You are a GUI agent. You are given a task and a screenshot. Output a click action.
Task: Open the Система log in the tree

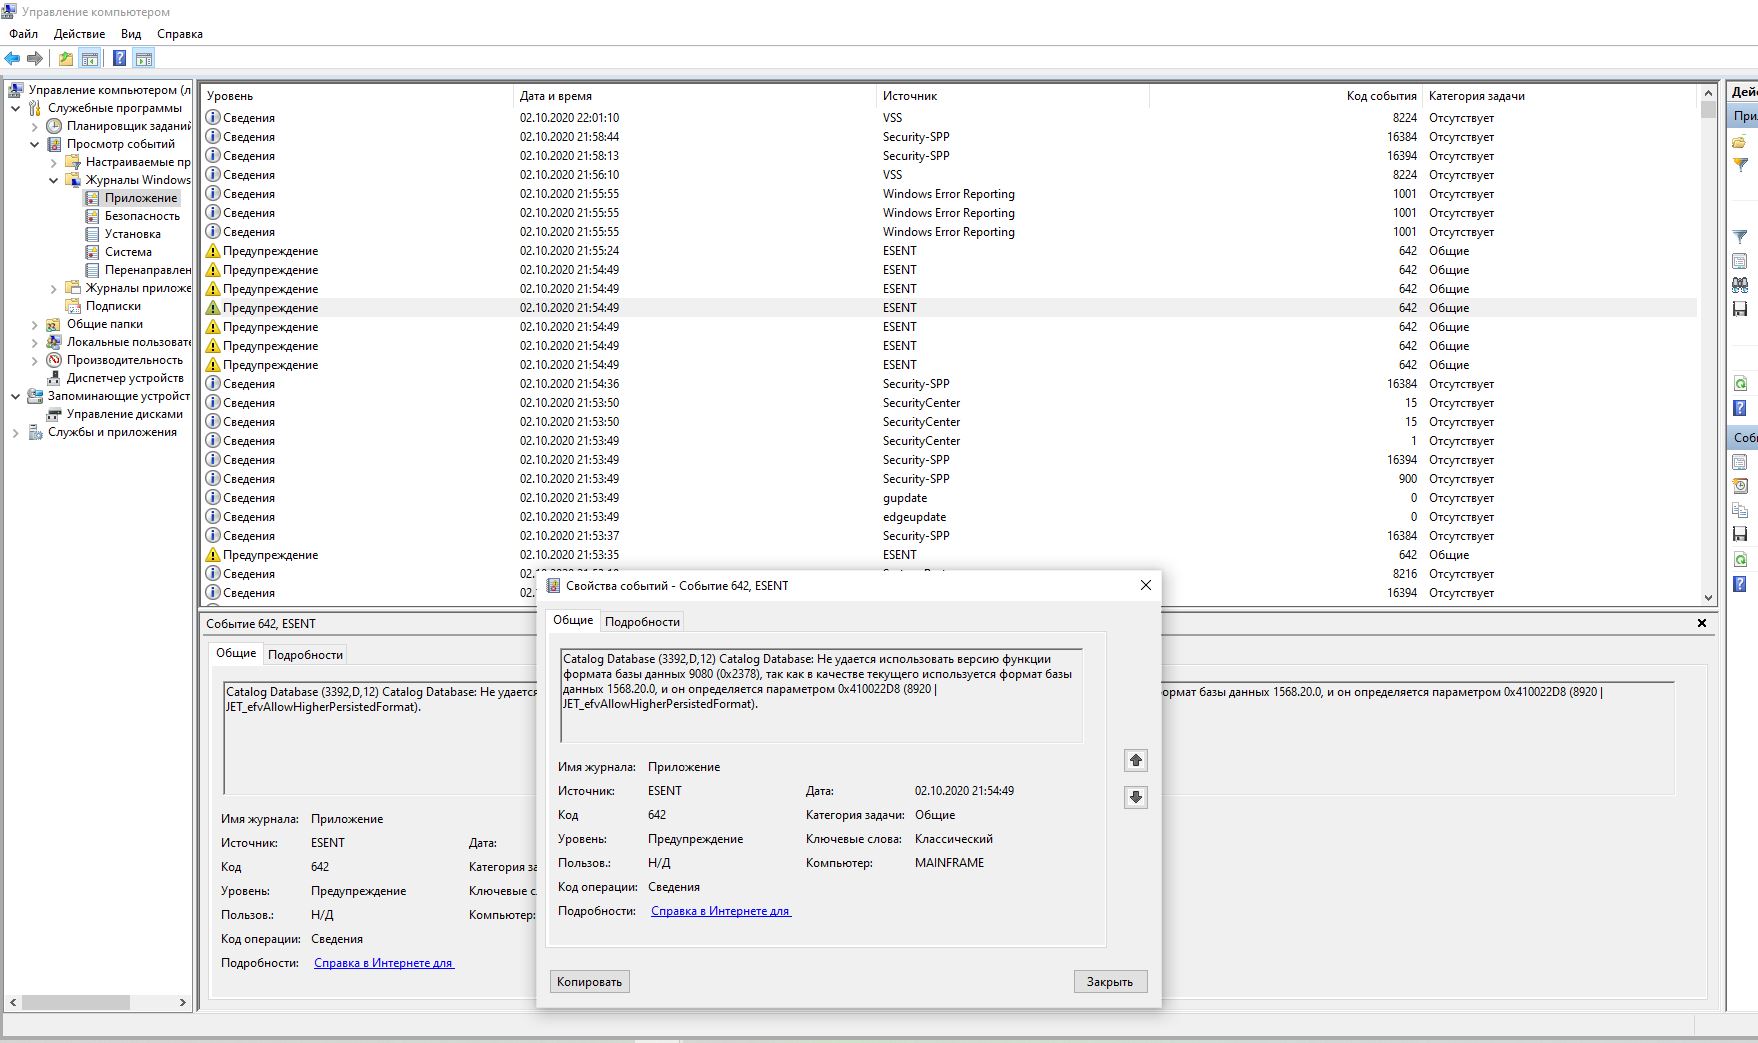(128, 252)
